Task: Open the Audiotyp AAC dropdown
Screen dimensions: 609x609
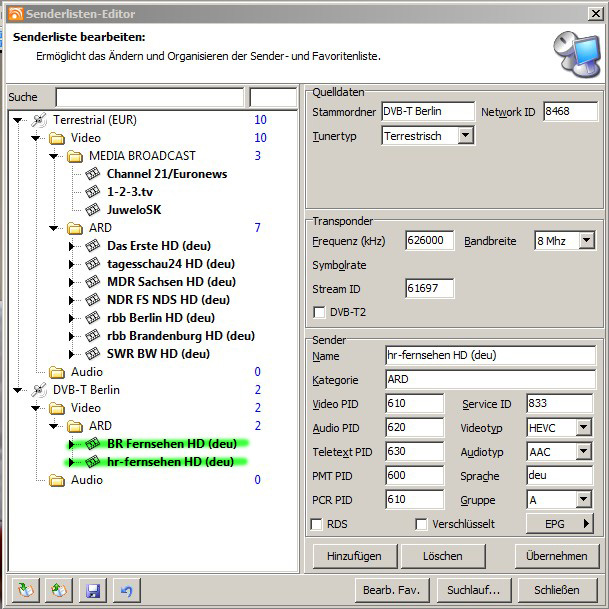Action: (583, 452)
